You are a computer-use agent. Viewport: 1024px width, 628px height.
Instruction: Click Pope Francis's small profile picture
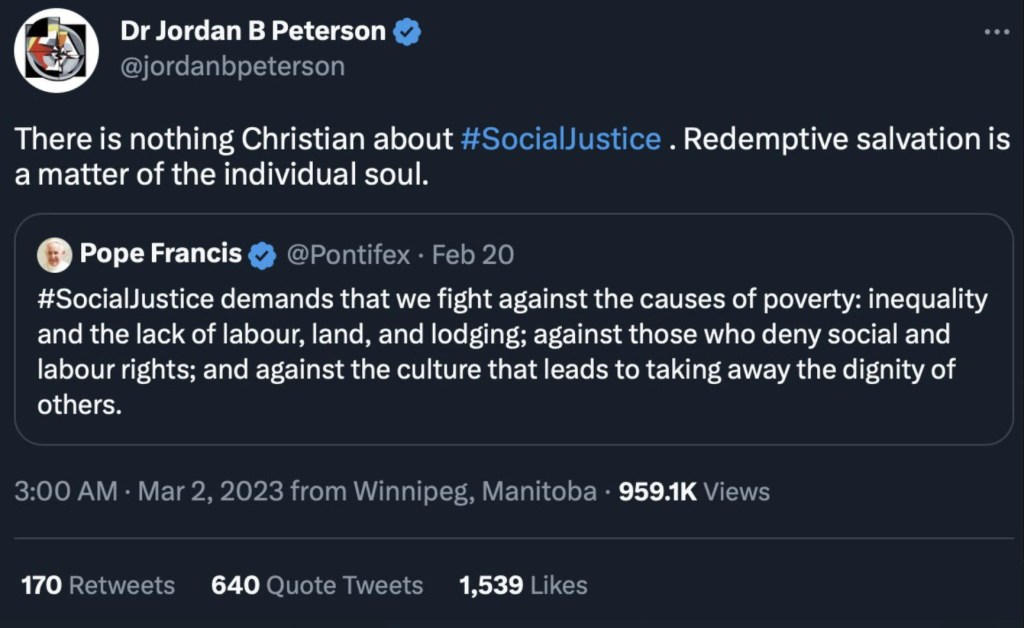click(55, 256)
